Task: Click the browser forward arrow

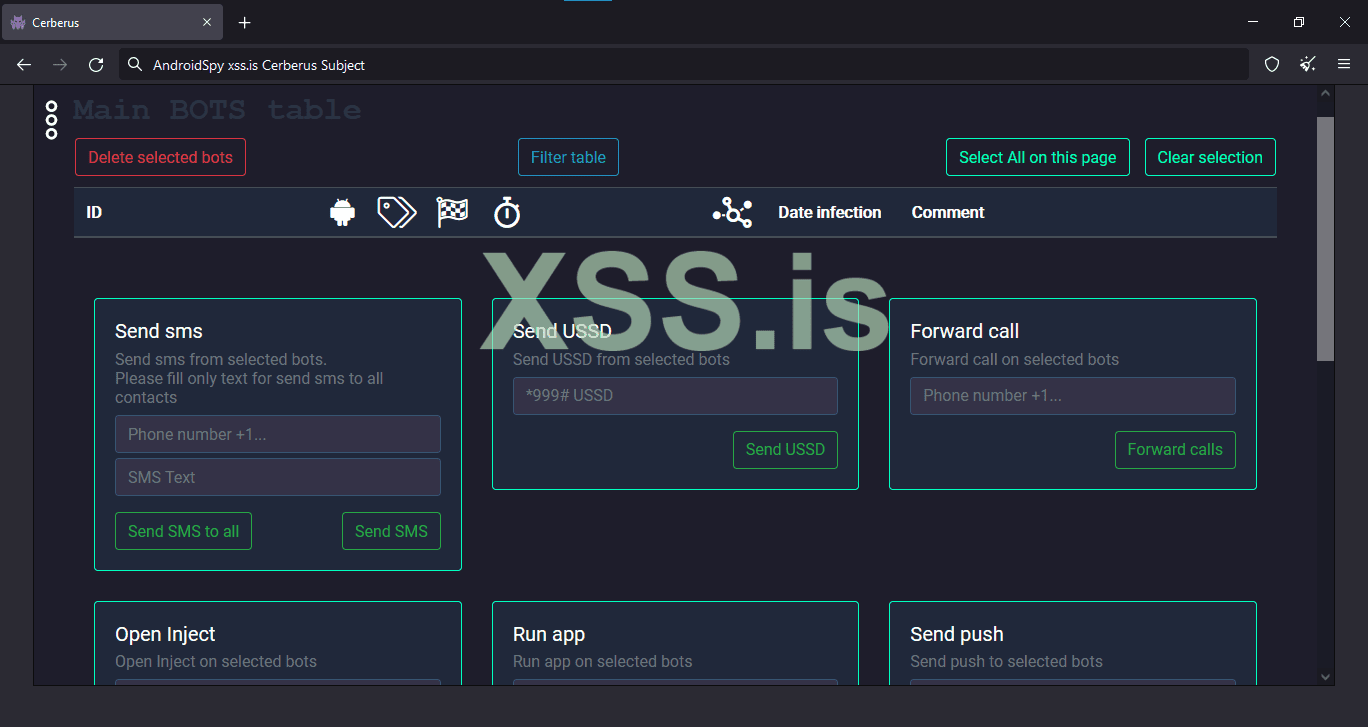Action: (x=60, y=65)
